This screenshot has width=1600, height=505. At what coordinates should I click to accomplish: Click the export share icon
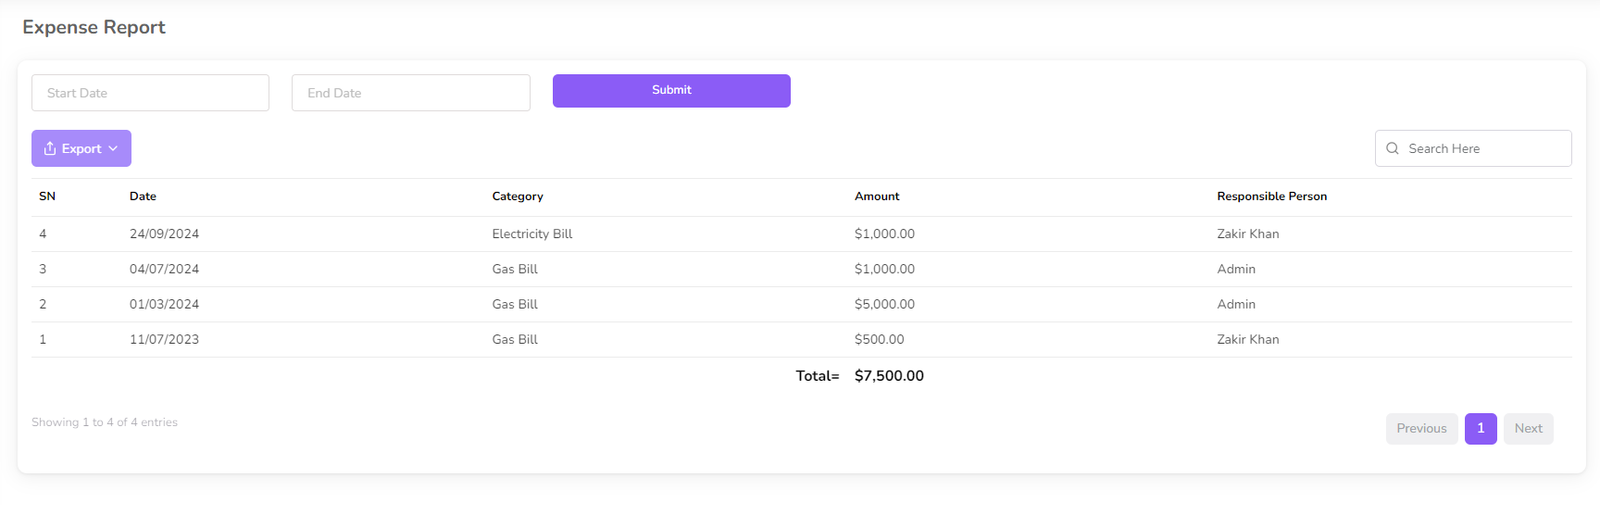(x=50, y=149)
